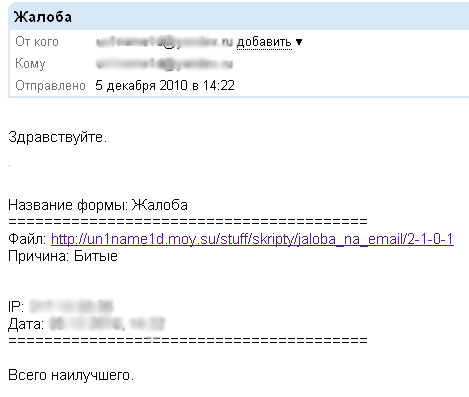The width and height of the screenshot is (469, 397).
Task: Click the "Файл:" label before the URL
Action: (x=27, y=239)
